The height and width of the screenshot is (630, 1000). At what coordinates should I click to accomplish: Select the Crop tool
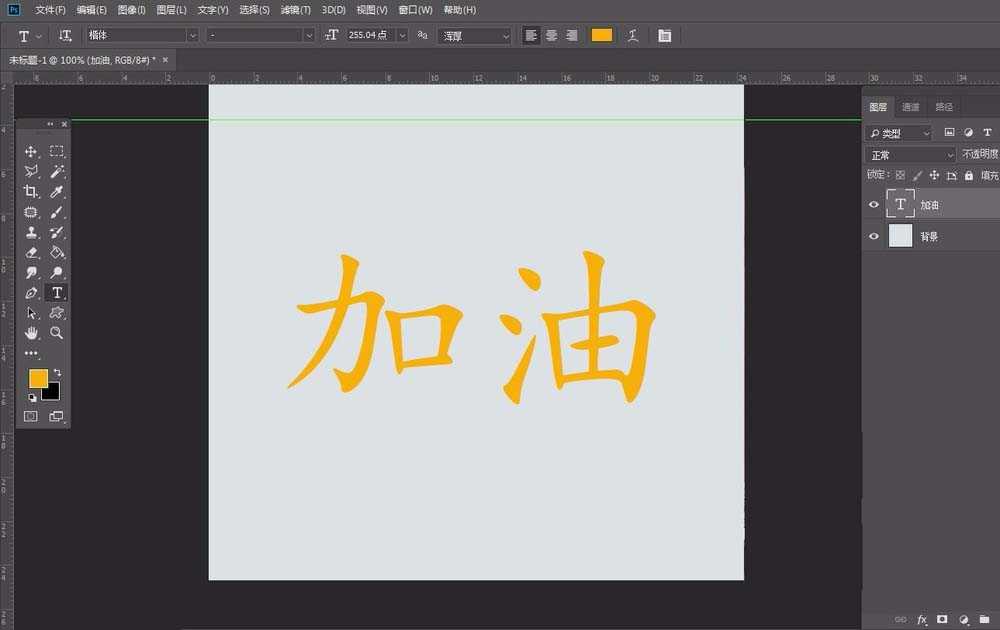click(31, 192)
